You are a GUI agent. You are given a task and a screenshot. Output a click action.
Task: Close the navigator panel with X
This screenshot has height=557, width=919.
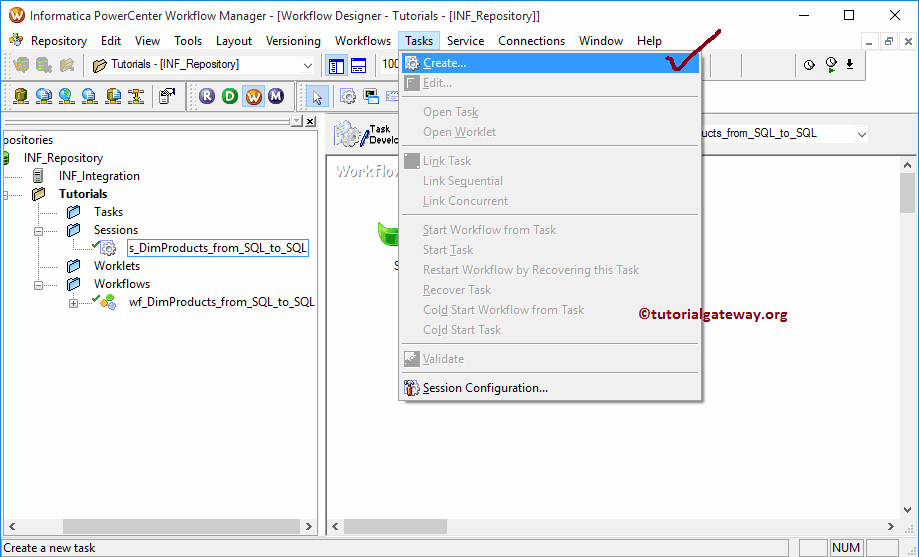click(x=311, y=121)
